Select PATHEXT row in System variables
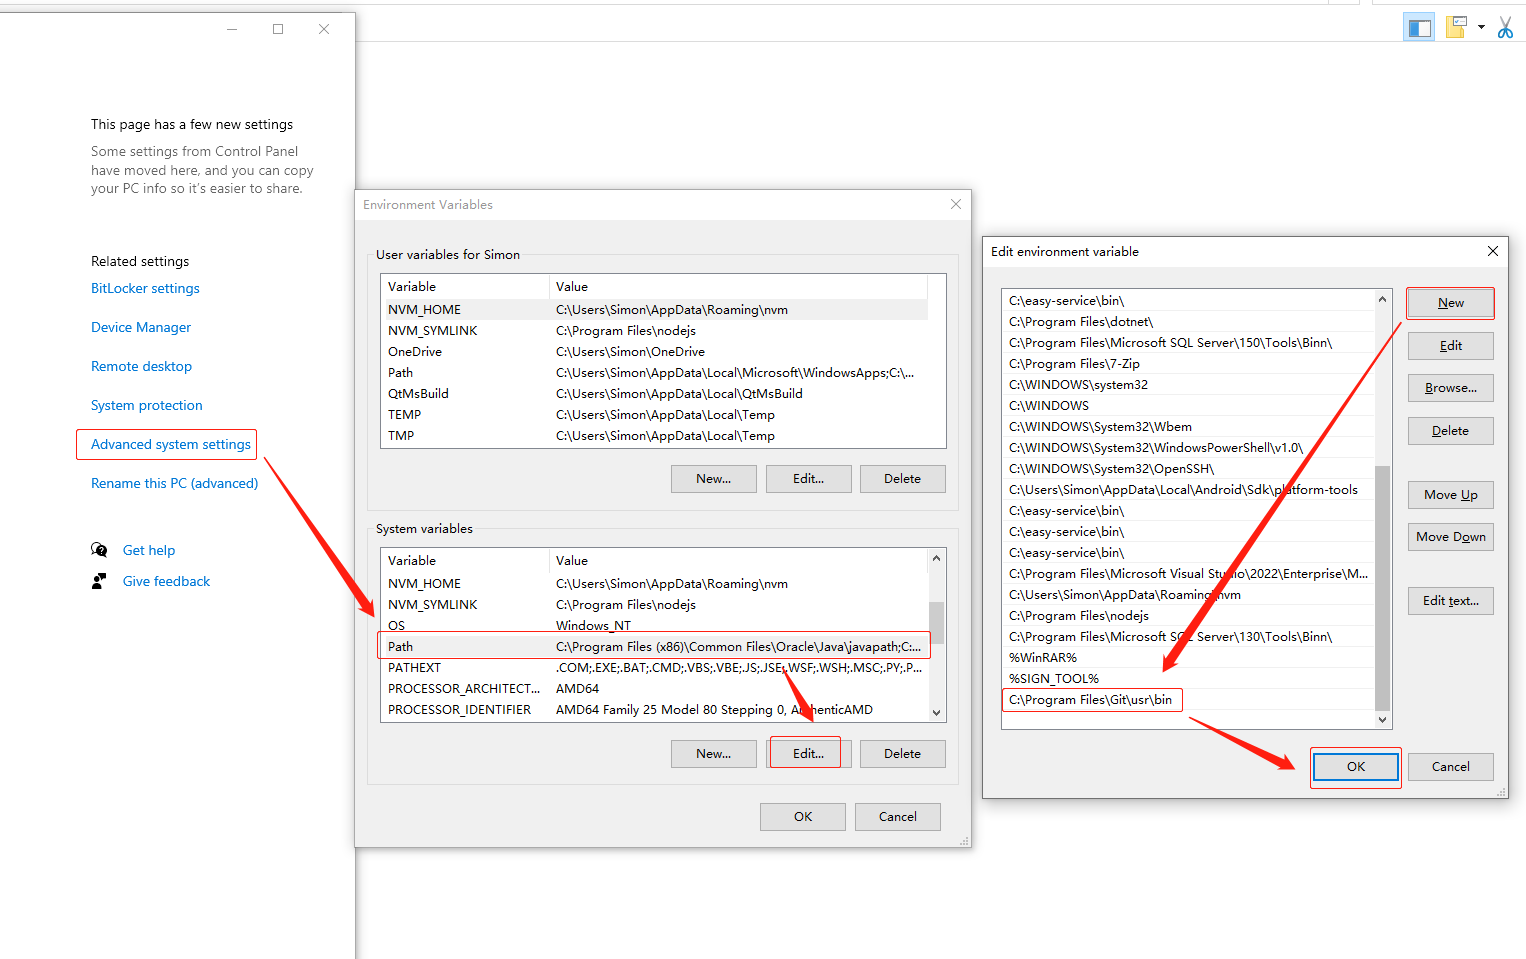Screen dimensions: 1526x959 pos(655,668)
